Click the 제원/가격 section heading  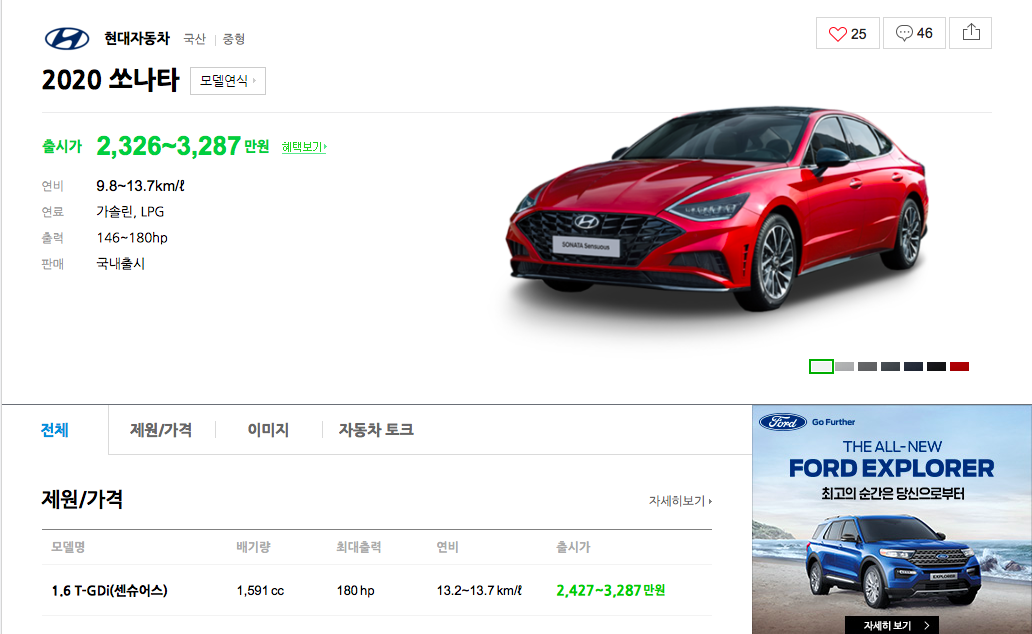pos(82,500)
